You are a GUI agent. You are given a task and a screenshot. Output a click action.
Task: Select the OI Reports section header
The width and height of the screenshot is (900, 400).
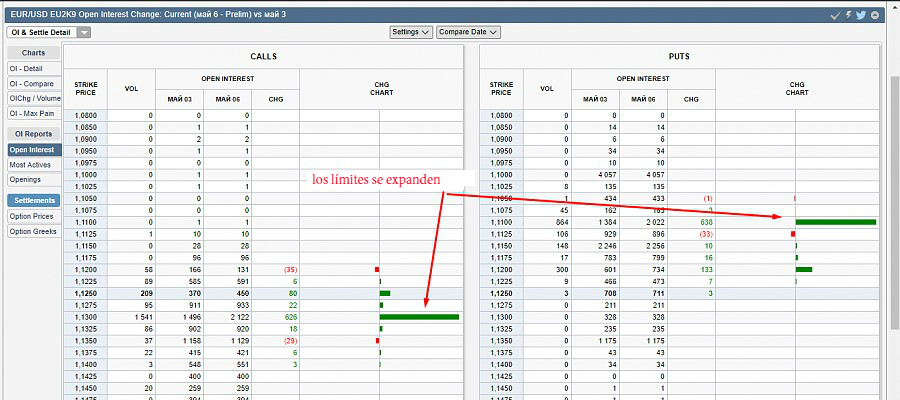33,134
